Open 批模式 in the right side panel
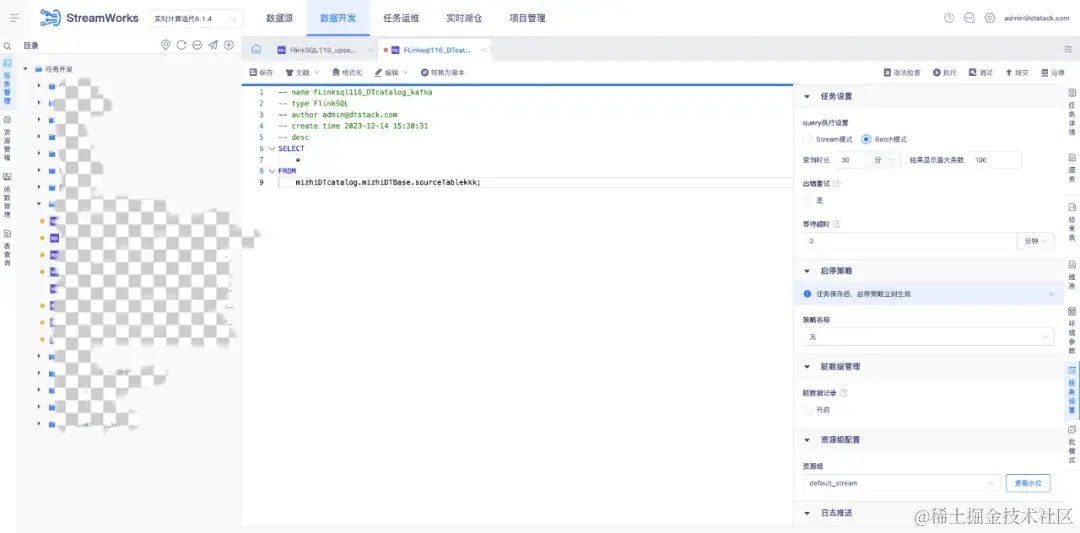 (1072, 444)
